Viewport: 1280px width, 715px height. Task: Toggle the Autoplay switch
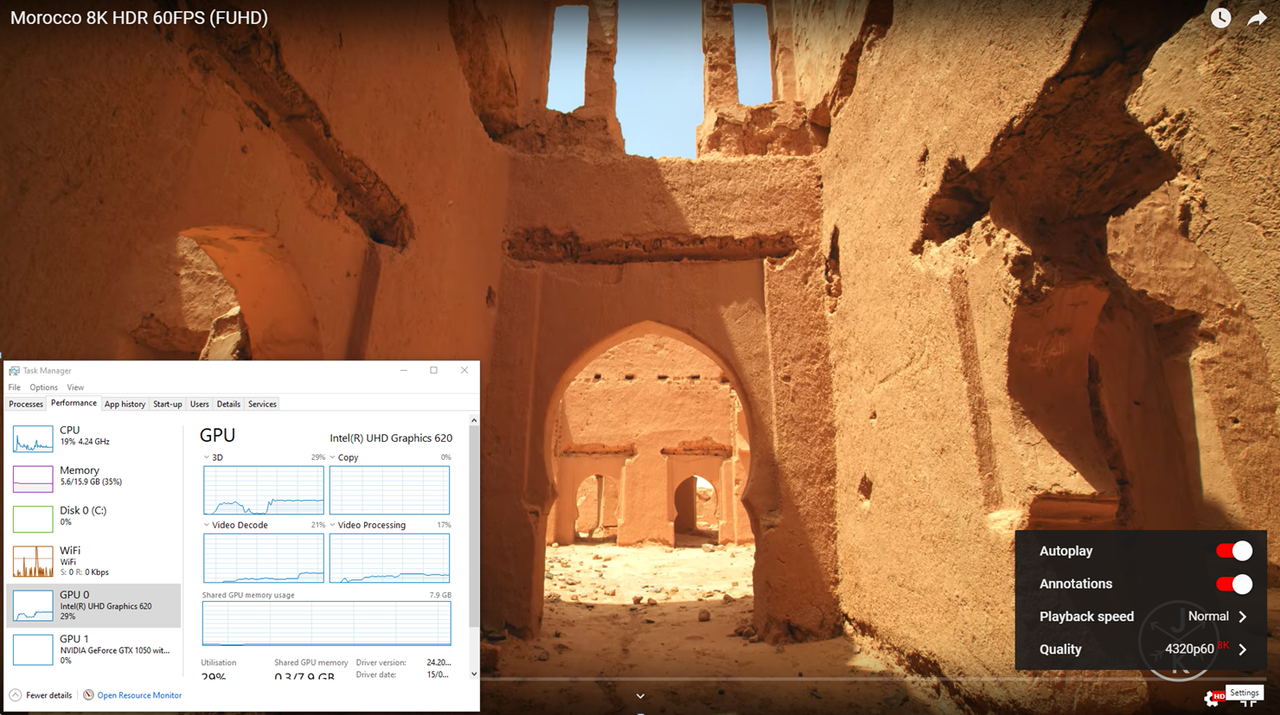coord(1234,551)
